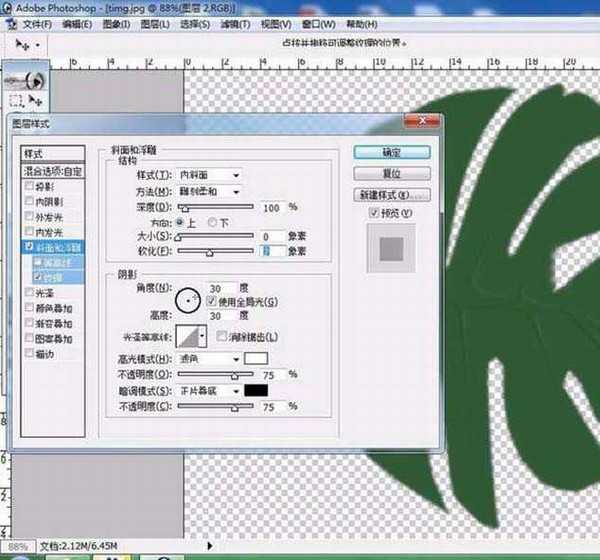The width and height of the screenshot is (600, 560).
Task: Expand the 高光模式 (Highlight Mode) dropdown
Action: click(x=208, y=358)
